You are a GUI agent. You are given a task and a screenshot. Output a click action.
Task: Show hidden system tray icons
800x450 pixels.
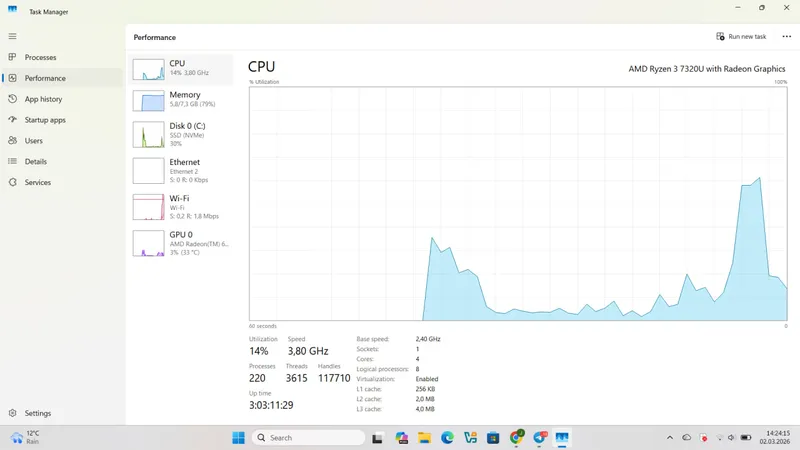point(669,438)
